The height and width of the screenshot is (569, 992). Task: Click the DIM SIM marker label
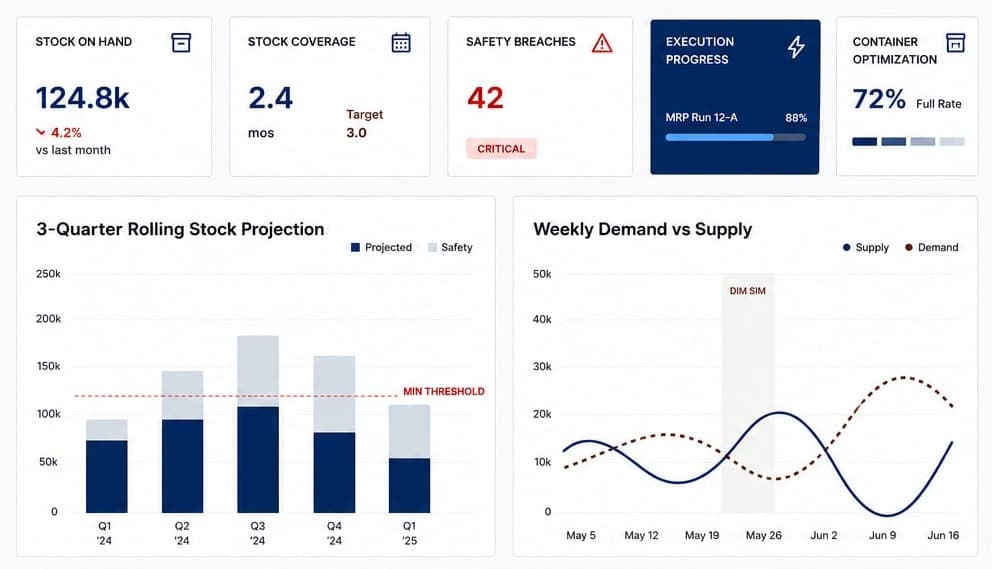pyautogui.click(x=747, y=291)
